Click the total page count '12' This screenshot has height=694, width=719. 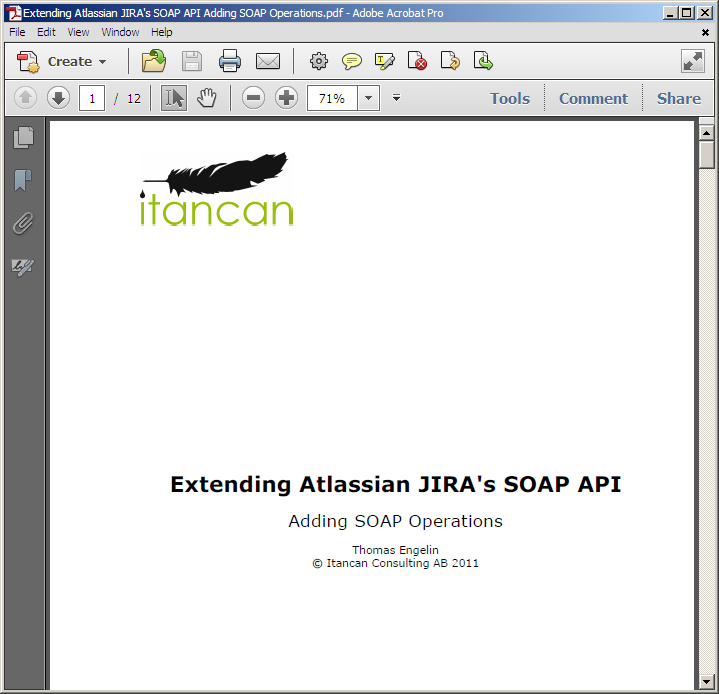(x=134, y=99)
